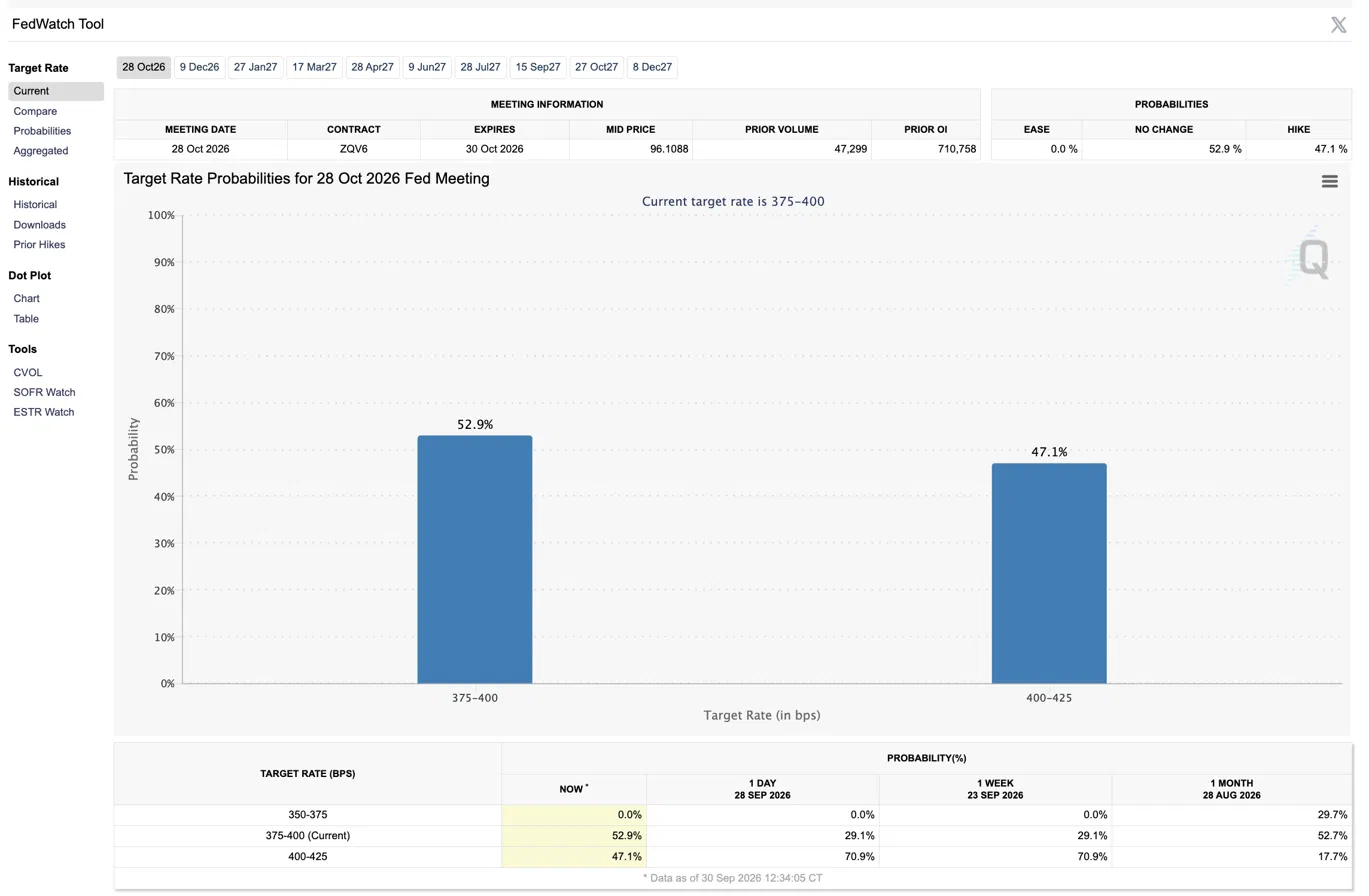
Task: Click the ZQV6 contract cell
Action: pyautogui.click(x=354, y=149)
